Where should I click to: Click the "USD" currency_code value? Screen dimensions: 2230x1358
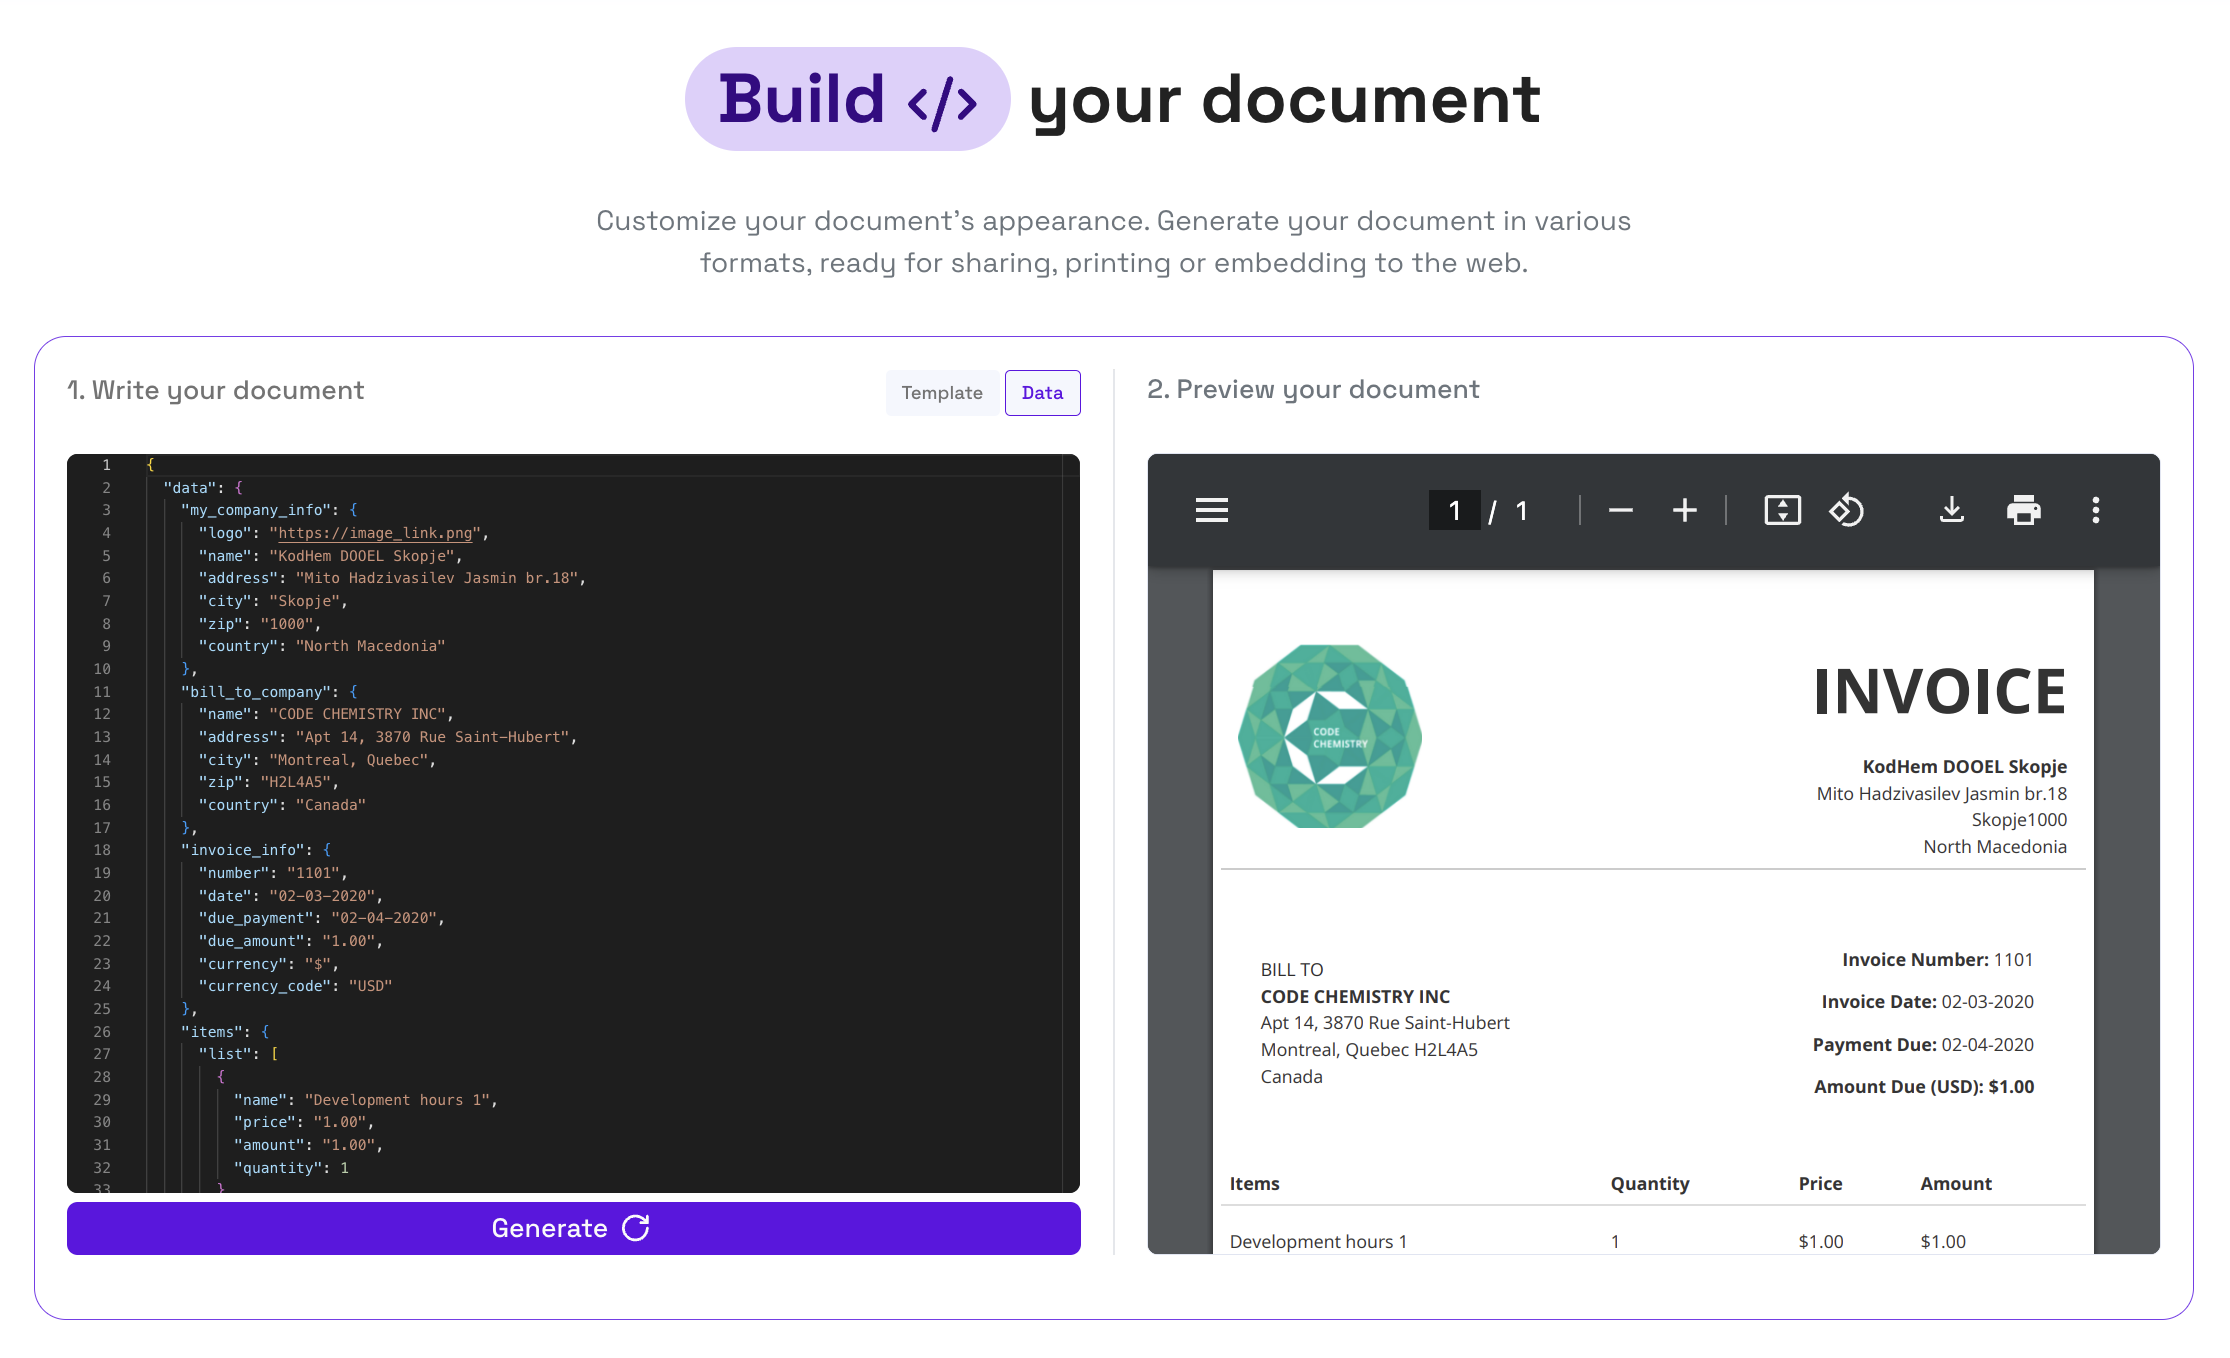370,986
